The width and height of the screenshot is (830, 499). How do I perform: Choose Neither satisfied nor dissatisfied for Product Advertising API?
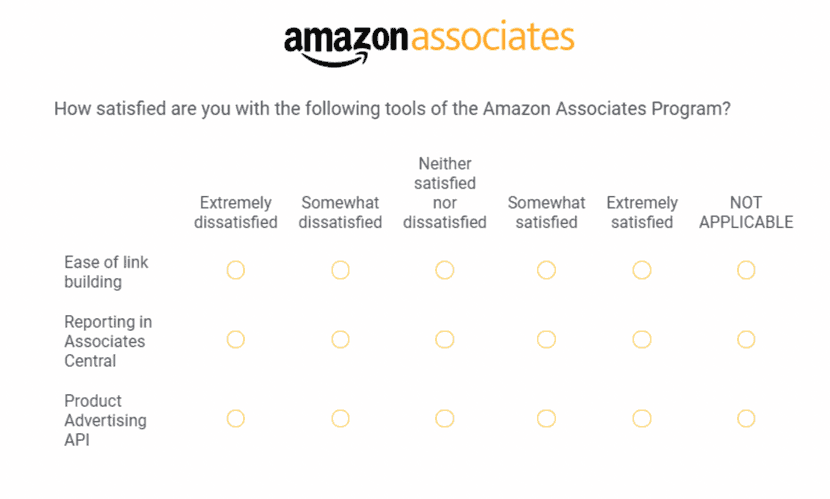(x=445, y=418)
